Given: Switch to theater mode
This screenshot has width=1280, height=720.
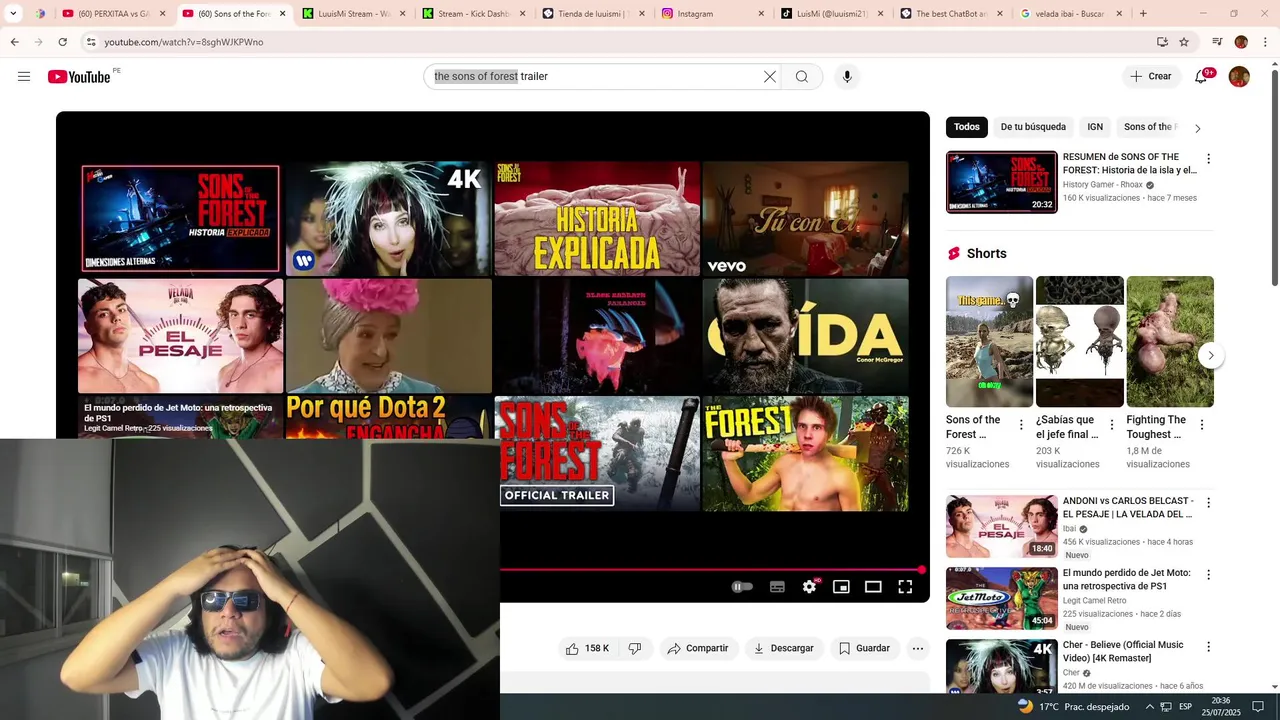Looking at the screenshot, I should [873, 587].
